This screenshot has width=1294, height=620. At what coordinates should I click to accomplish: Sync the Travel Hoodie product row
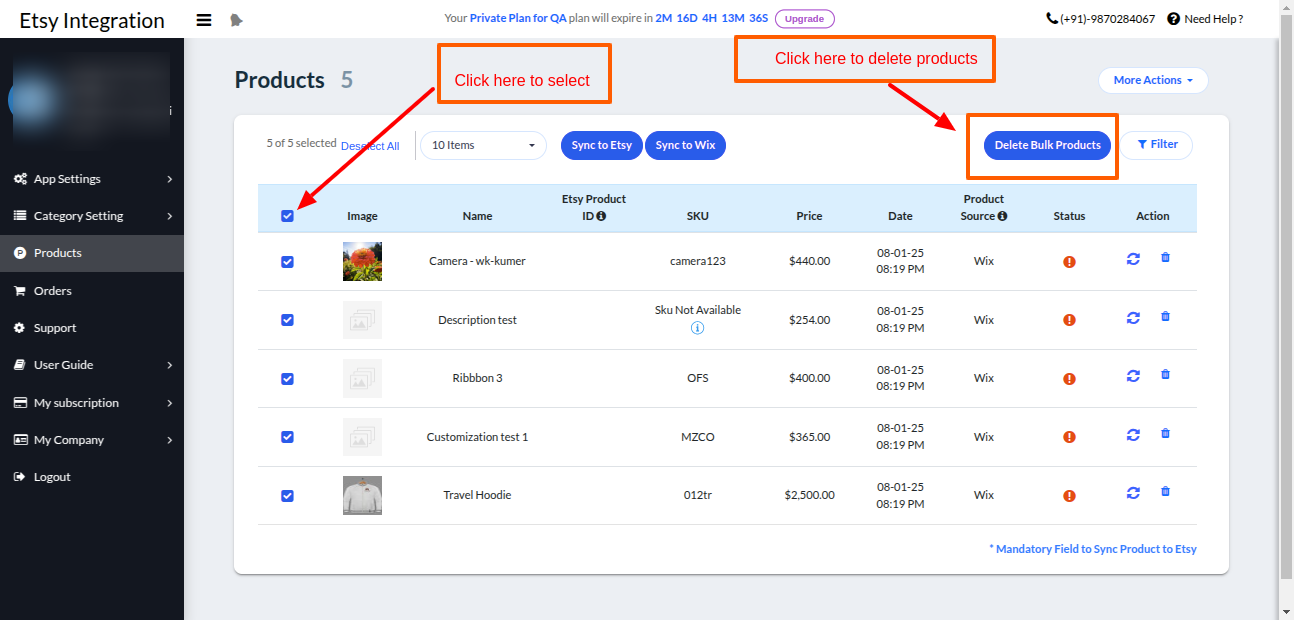click(x=1133, y=492)
